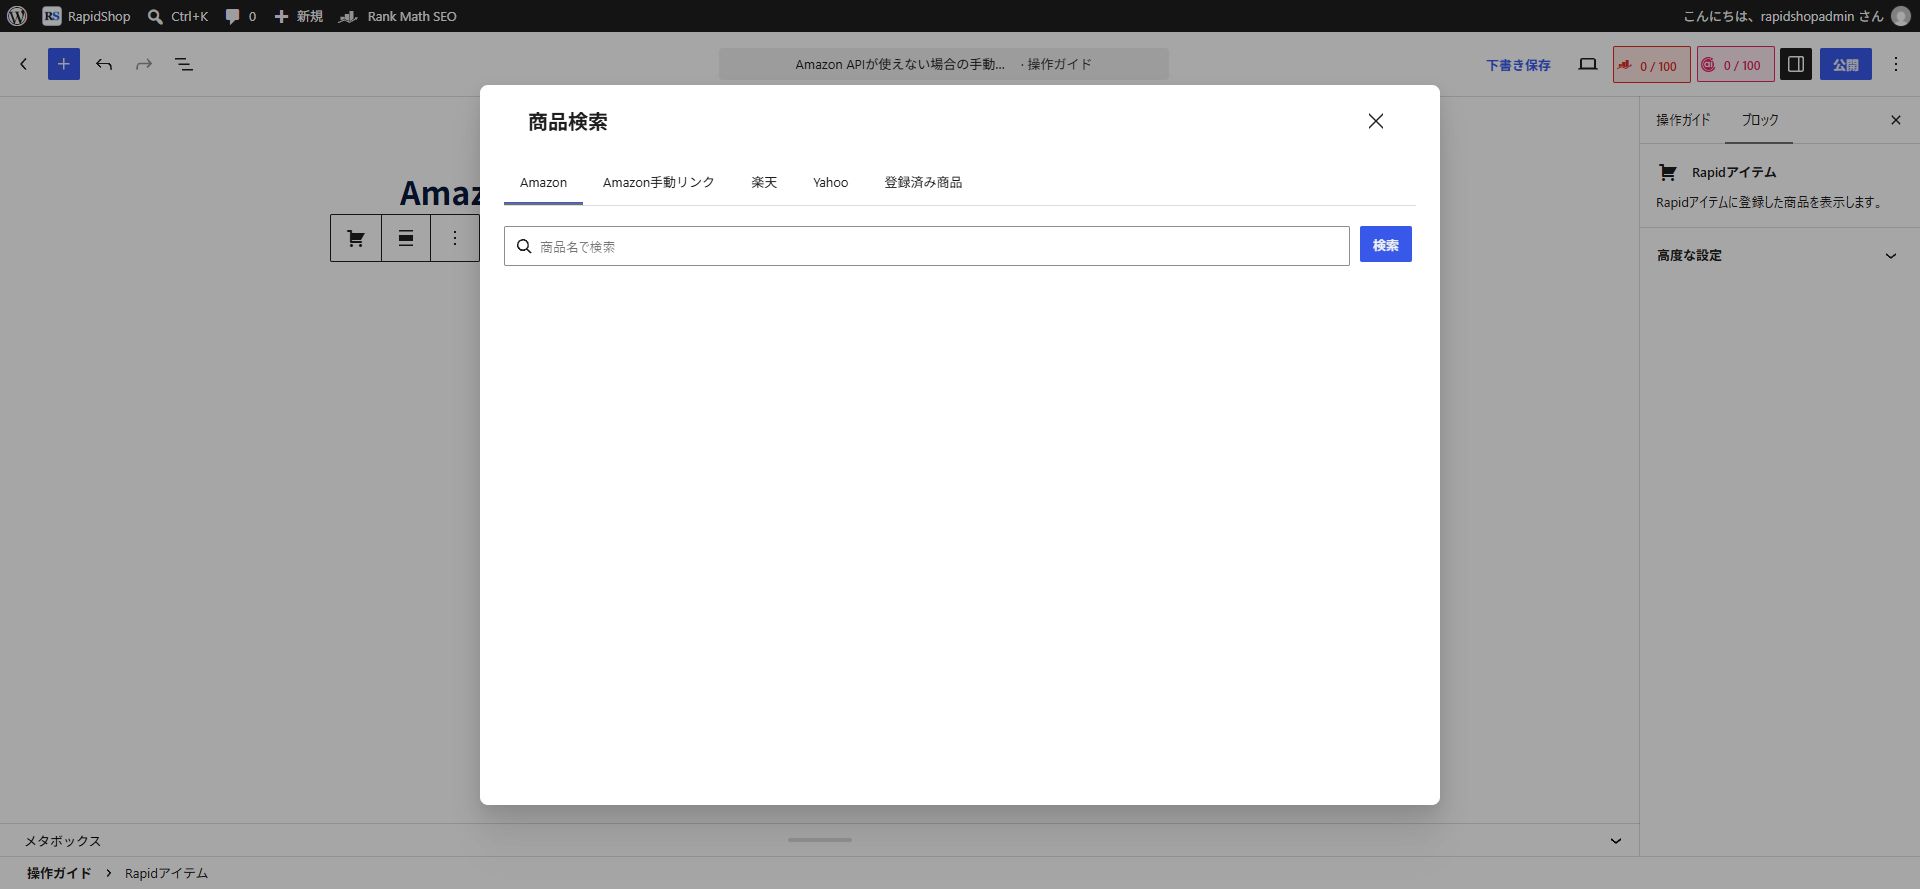Click the 新規 new content item
This screenshot has height=889, width=1920.
298,16
